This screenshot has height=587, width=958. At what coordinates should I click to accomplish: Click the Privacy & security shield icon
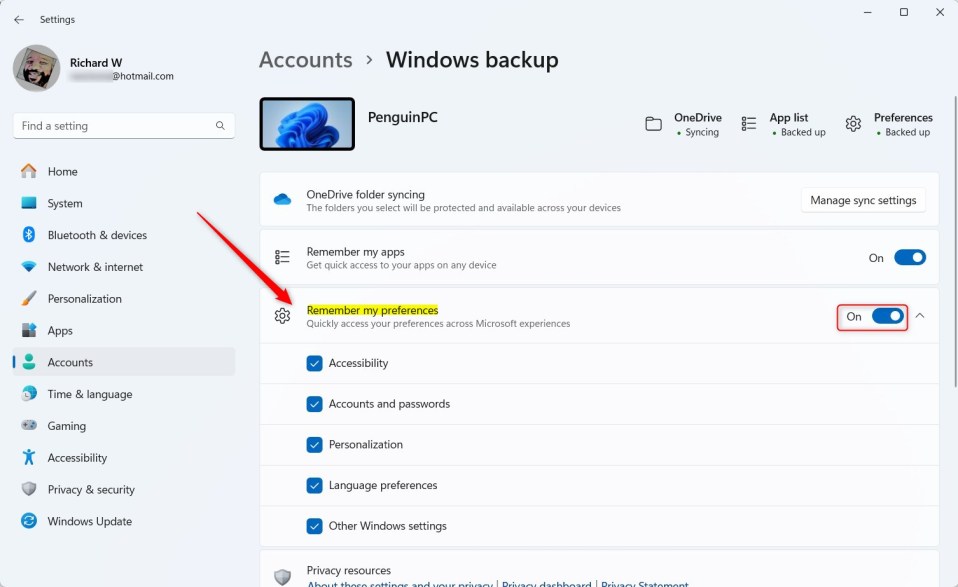(29, 489)
